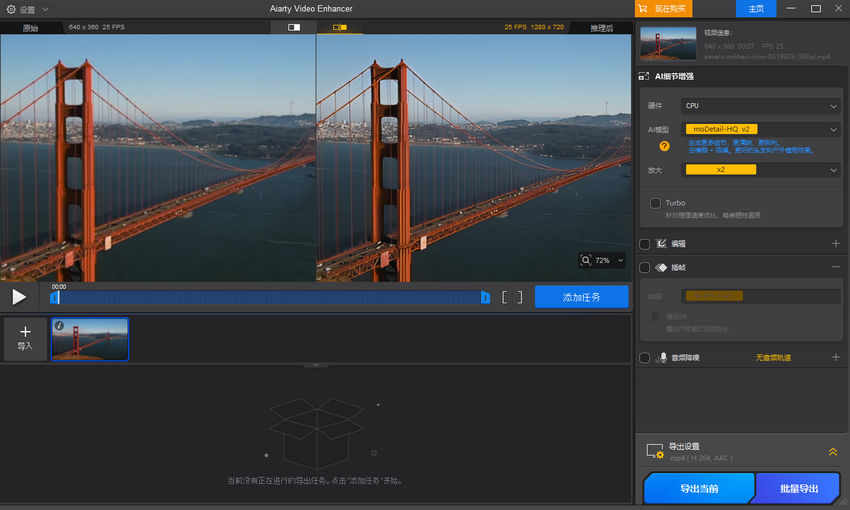
Task: Collapse the 插帧 section with minus
Action: coord(836,267)
